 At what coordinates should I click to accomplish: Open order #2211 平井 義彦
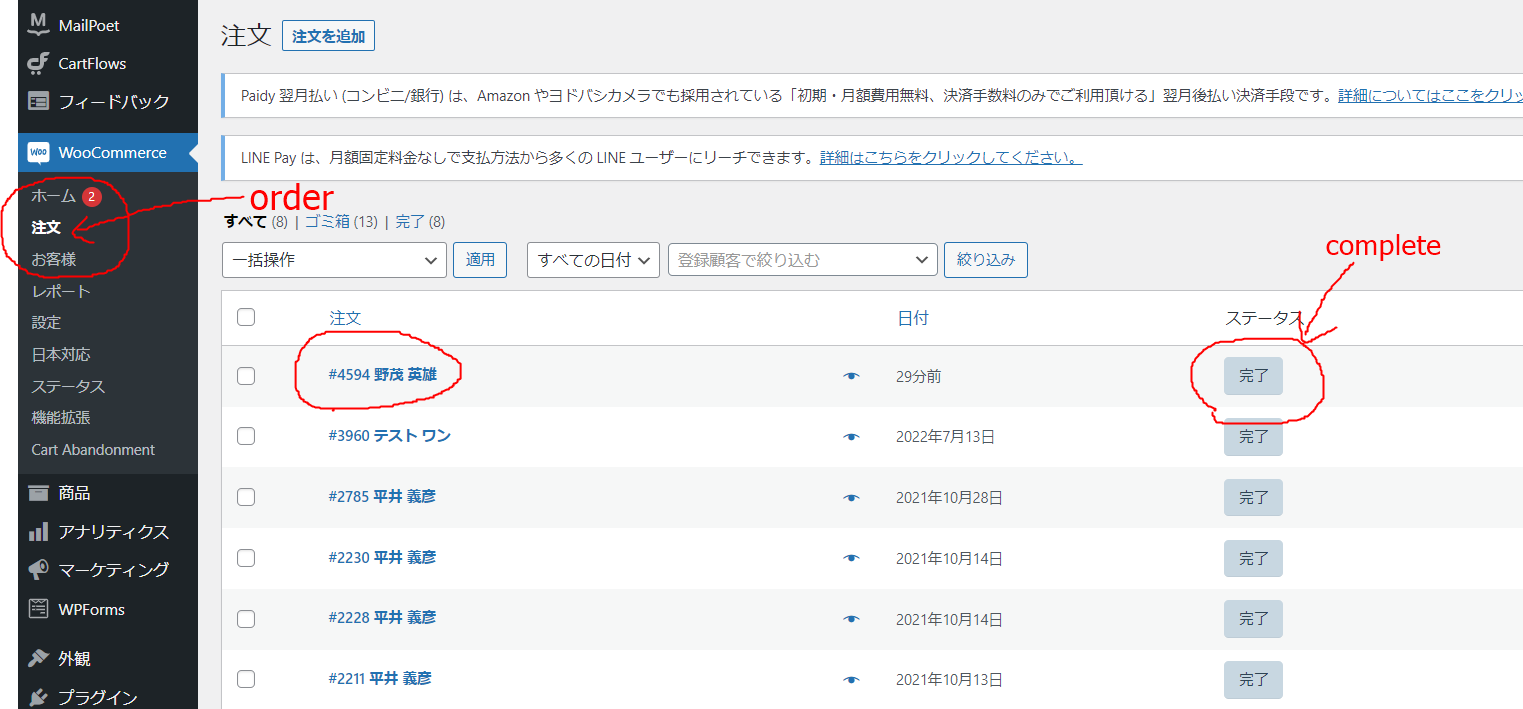point(380,679)
